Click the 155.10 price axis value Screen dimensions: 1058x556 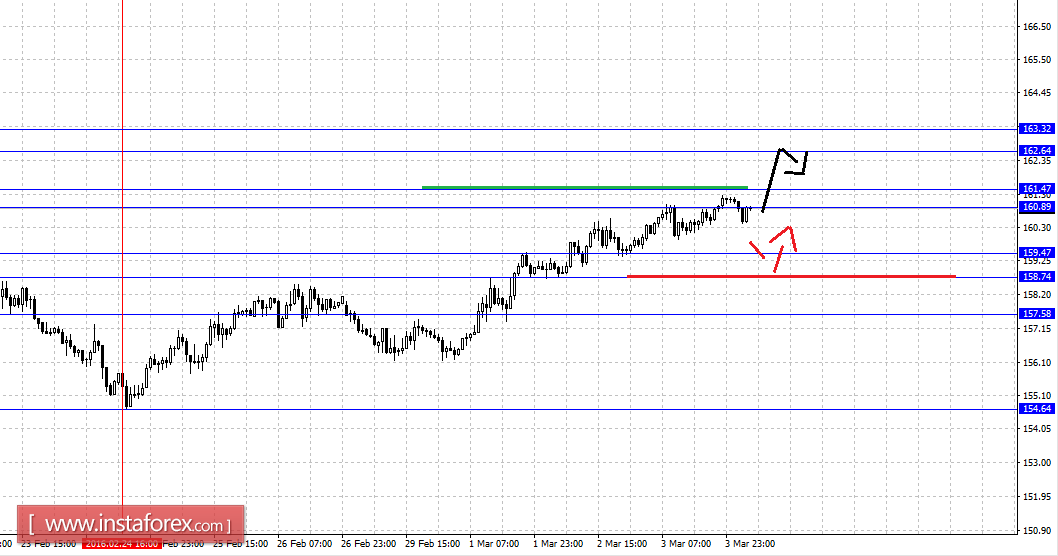point(1037,395)
